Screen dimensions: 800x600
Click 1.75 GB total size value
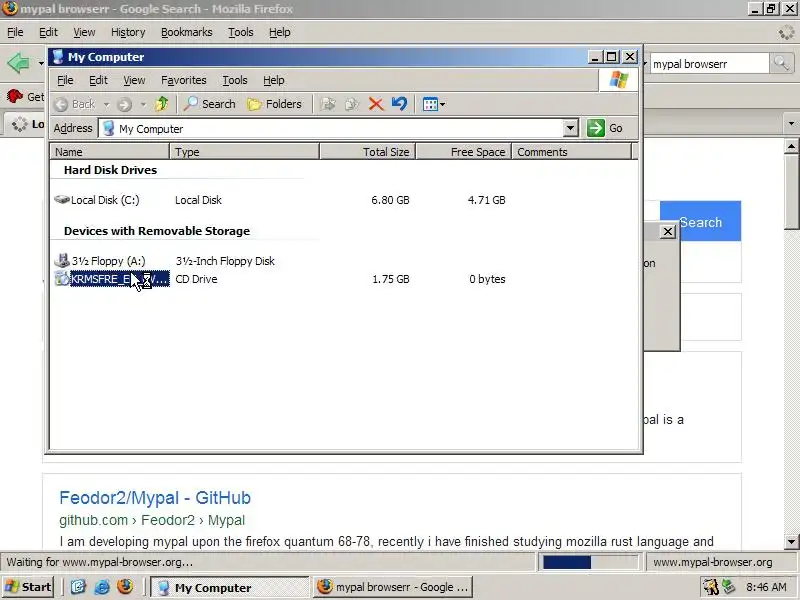tap(390, 279)
